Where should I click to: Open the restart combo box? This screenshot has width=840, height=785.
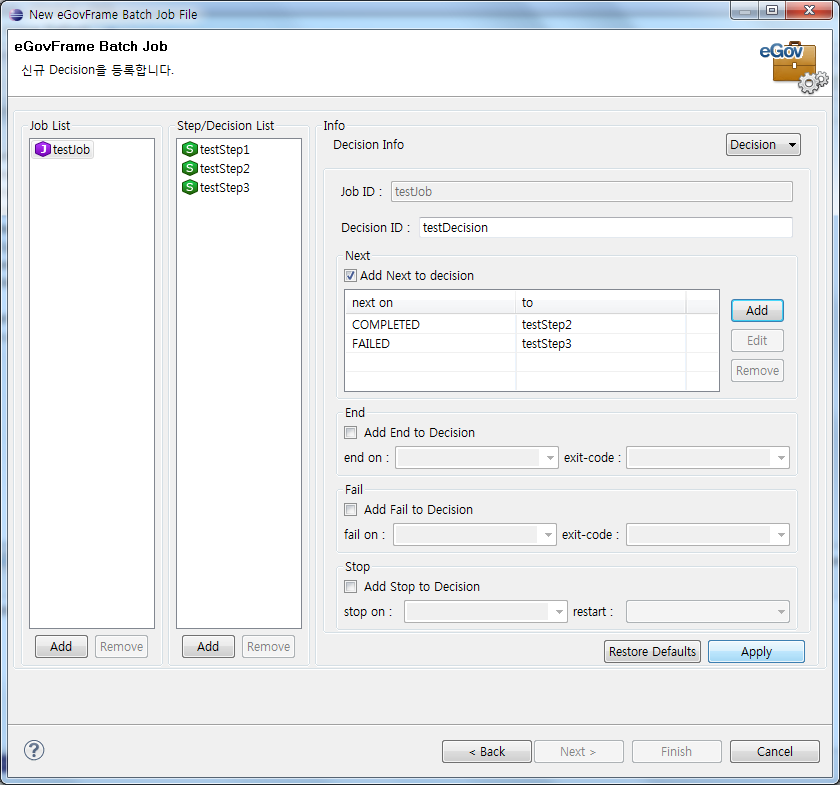708,611
